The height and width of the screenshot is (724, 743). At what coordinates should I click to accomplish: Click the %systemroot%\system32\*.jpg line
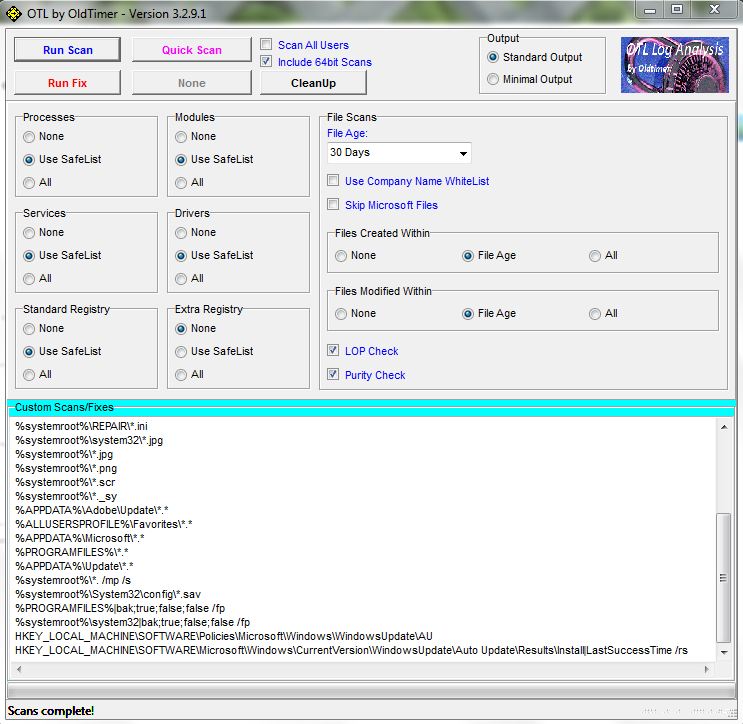click(89, 440)
